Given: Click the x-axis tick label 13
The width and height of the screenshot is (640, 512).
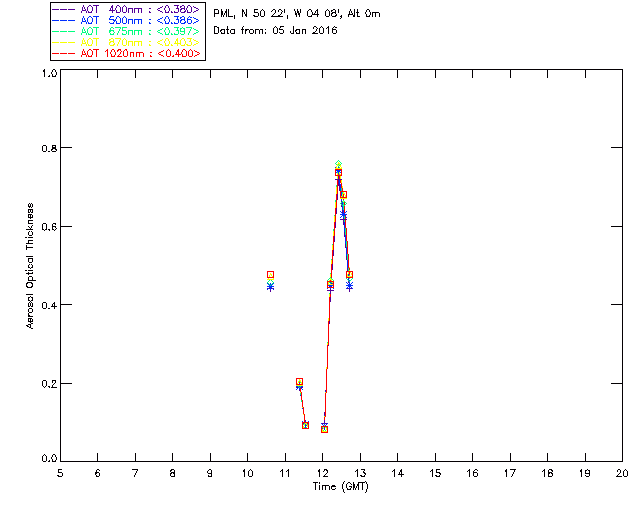Looking at the screenshot, I should [360, 473].
